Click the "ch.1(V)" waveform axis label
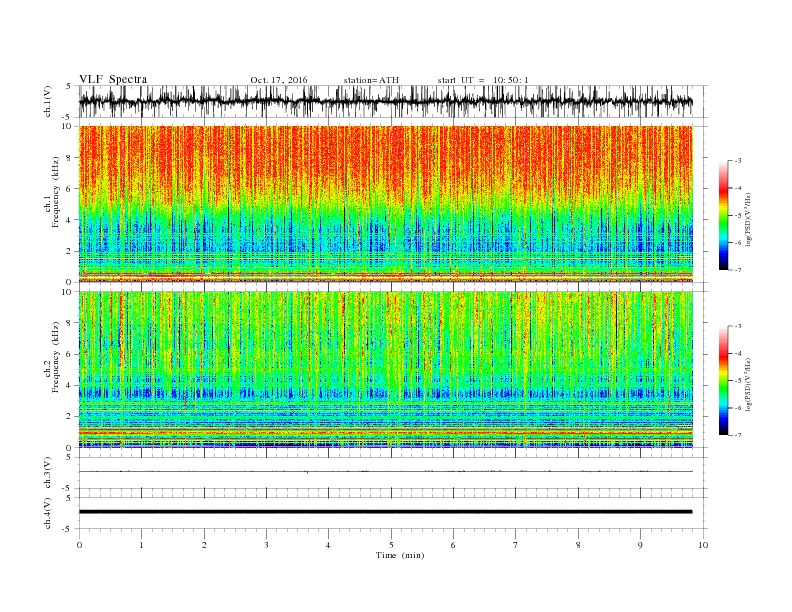The image size is (792, 612). click(x=49, y=101)
